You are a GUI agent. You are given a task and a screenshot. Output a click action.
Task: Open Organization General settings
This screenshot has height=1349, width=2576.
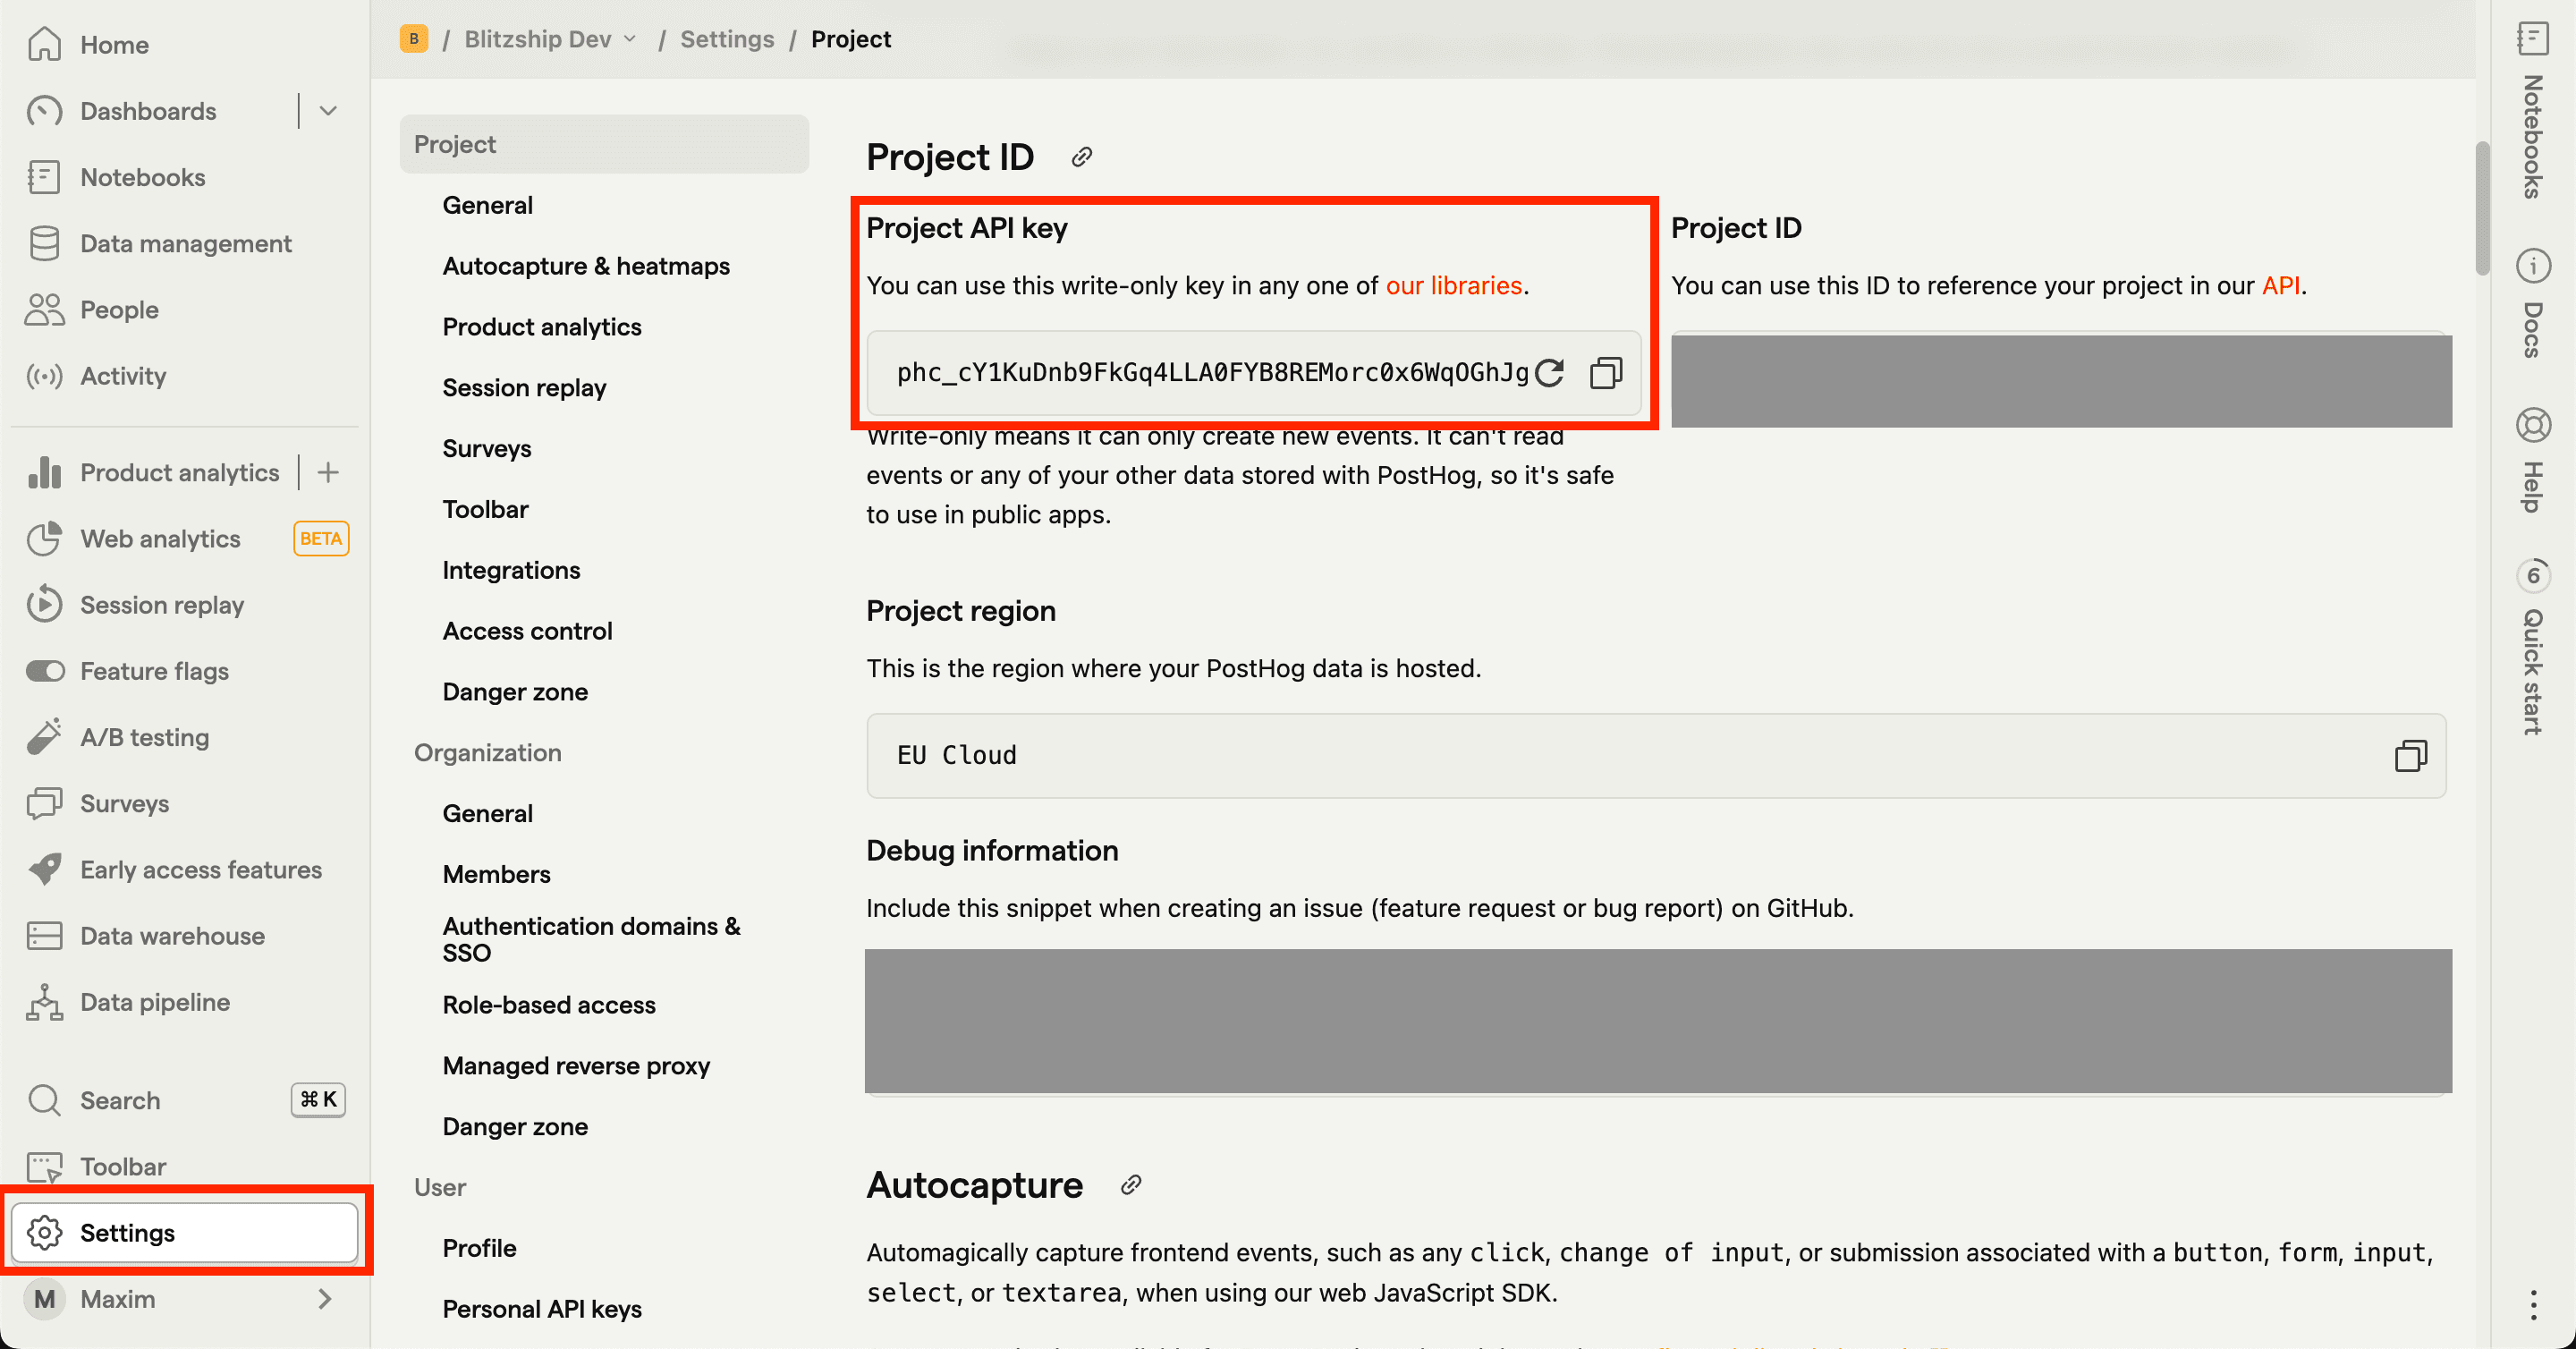pos(487,813)
